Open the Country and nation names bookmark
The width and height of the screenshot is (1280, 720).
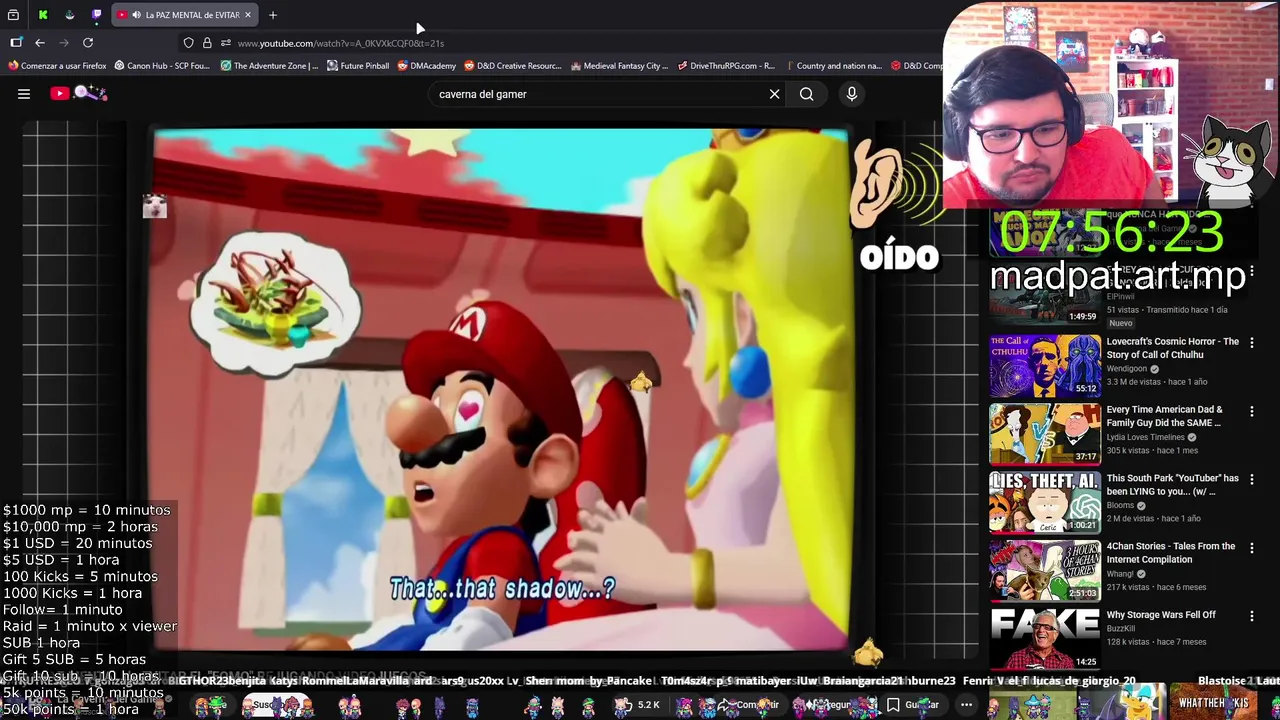[x=833, y=66]
